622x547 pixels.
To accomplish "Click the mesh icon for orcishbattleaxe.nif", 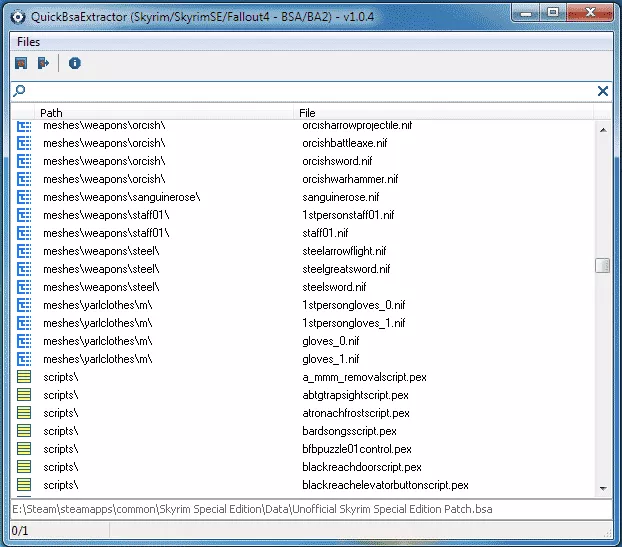I will pos(24,143).
